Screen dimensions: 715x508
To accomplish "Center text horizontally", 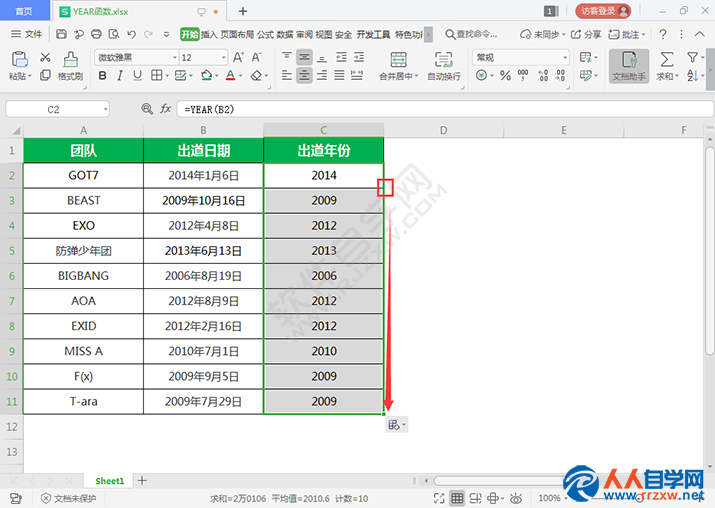I will 304,75.
